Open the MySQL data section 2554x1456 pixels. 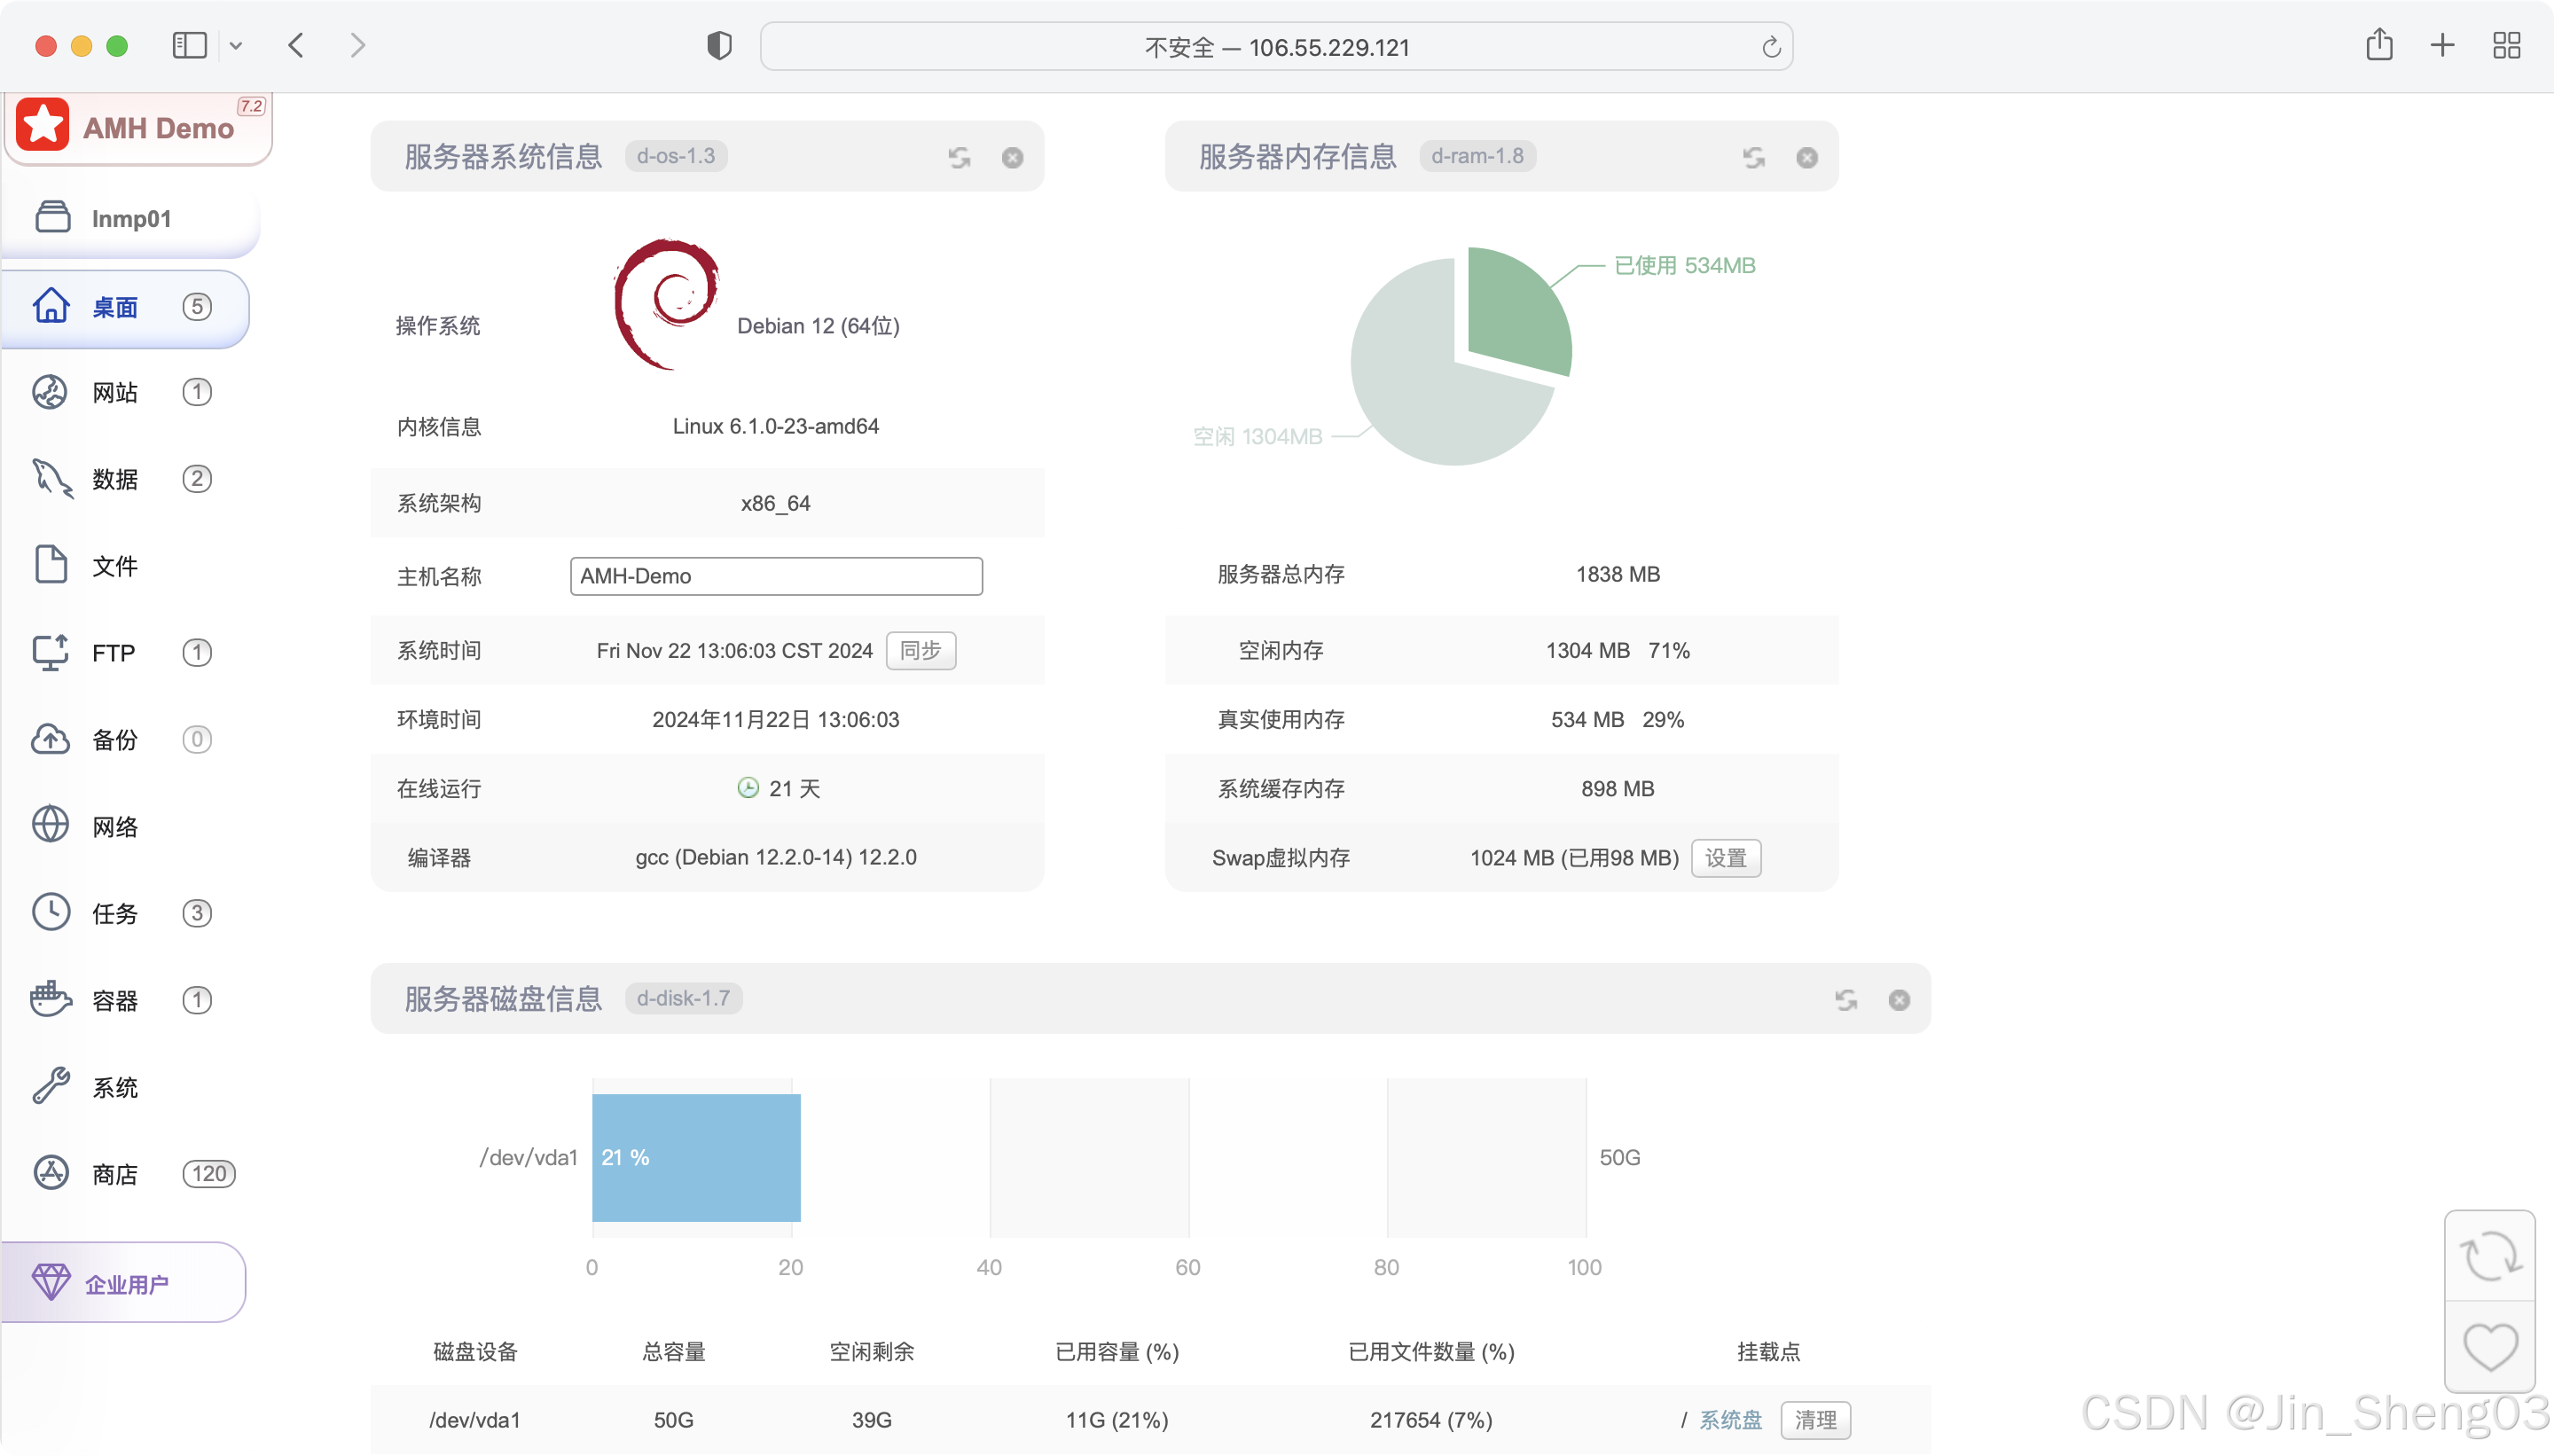114,479
